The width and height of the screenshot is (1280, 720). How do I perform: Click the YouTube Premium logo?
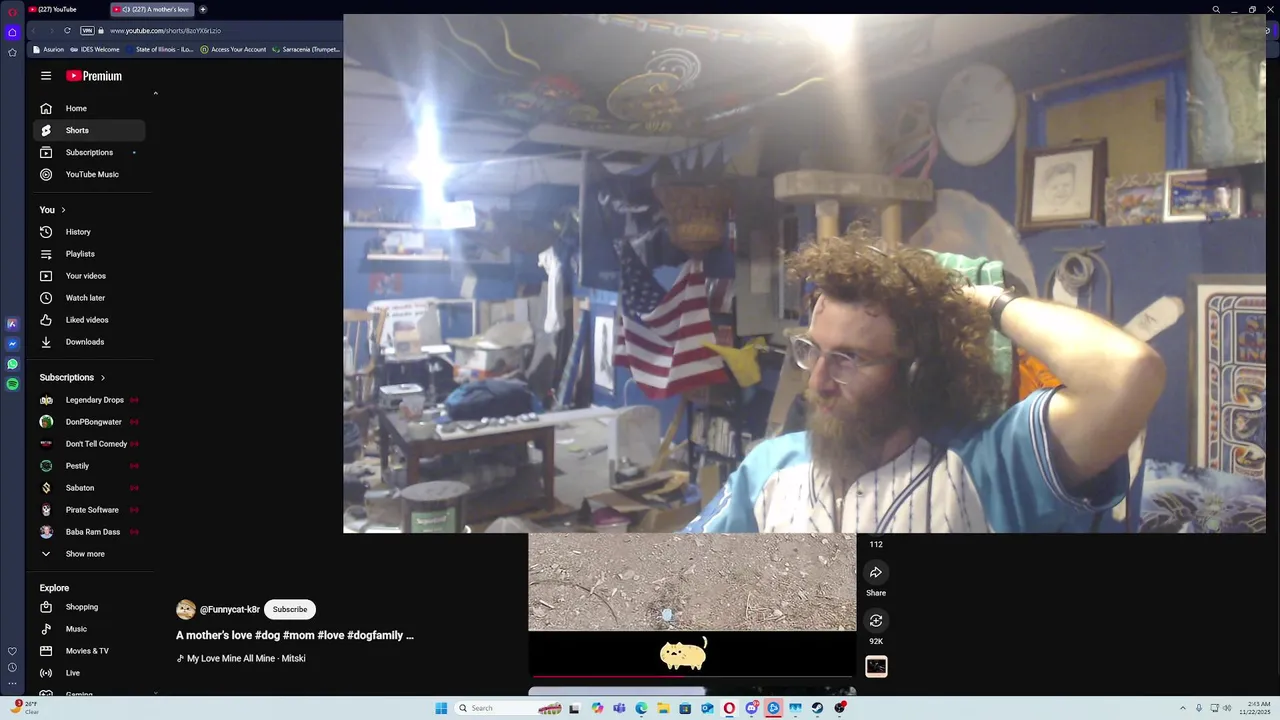coord(94,76)
